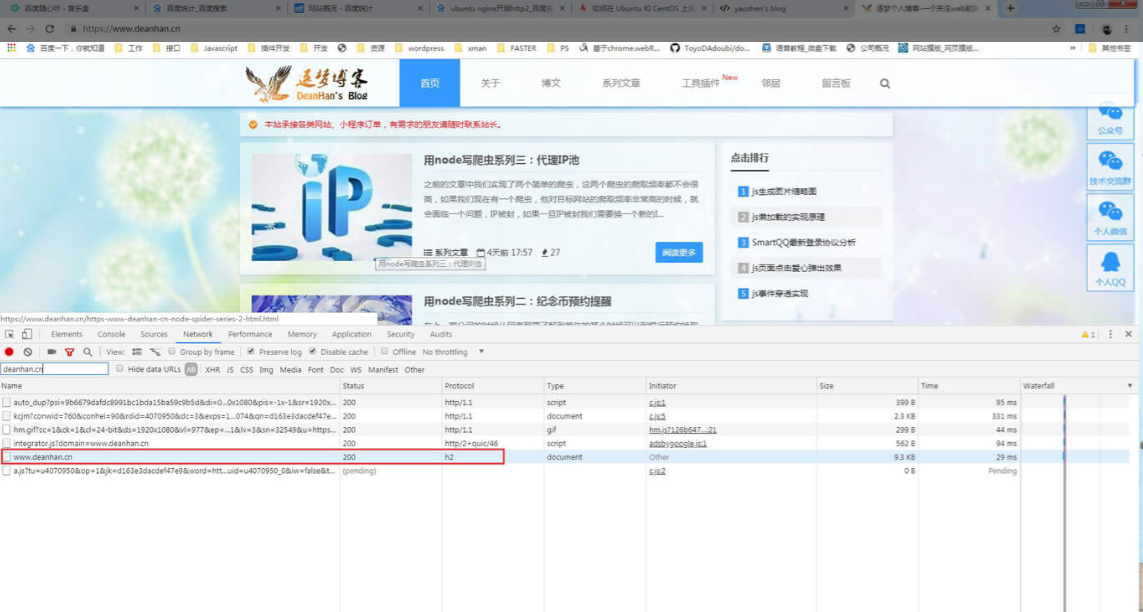Expand the Waterfall column sort dropdown arrow
The image size is (1143, 612).
pos(1130,386)
